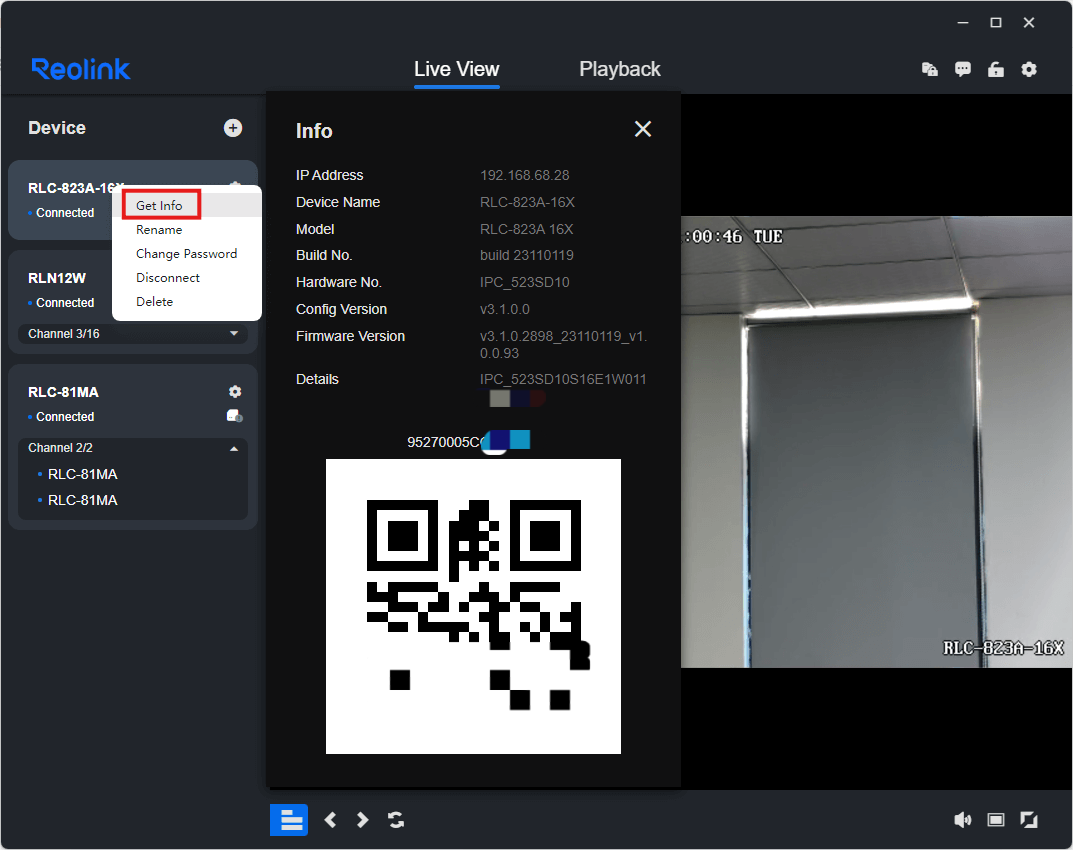
Task: Change the screen layout icon
Action: pos(996,820)
